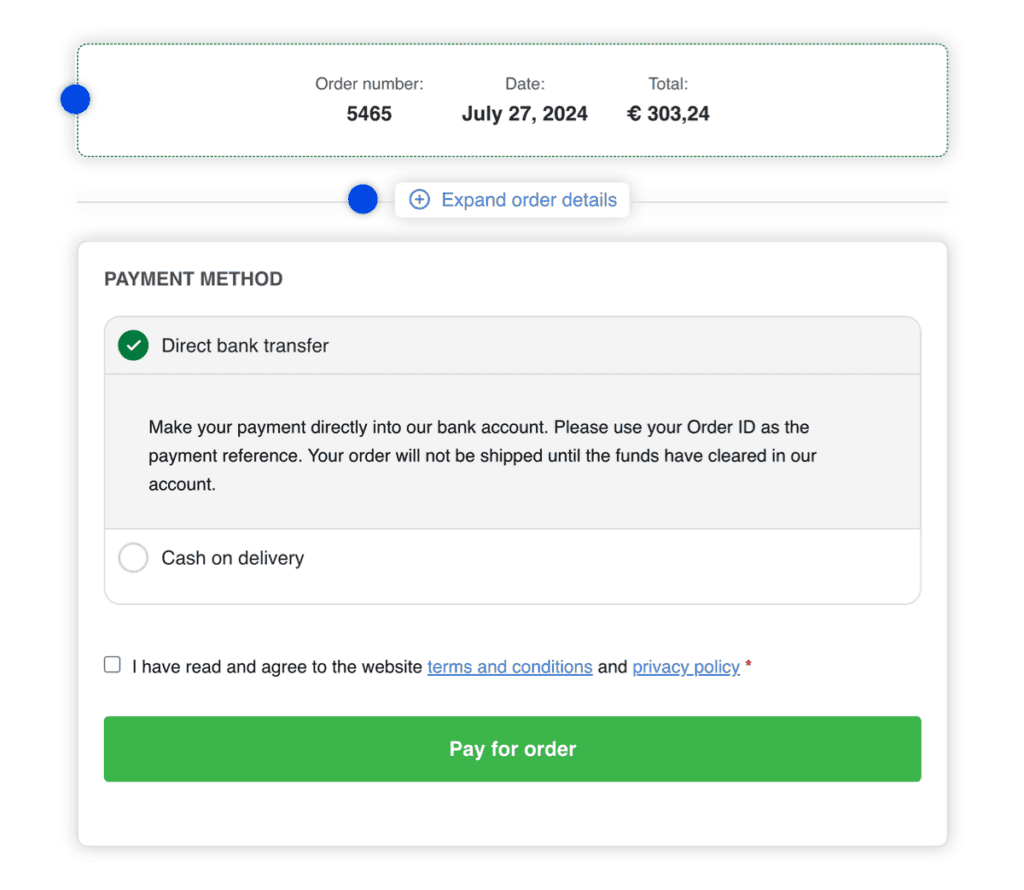Click the order date July 27, 2024
This screenshot has width=1024, height=890.
point(525,114)
